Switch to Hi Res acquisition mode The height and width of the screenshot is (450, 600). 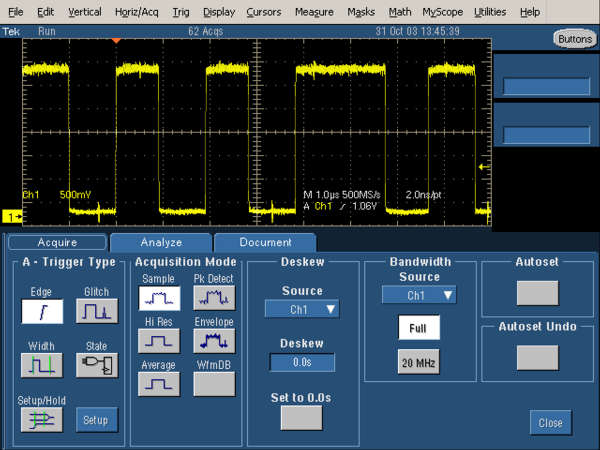158,341
